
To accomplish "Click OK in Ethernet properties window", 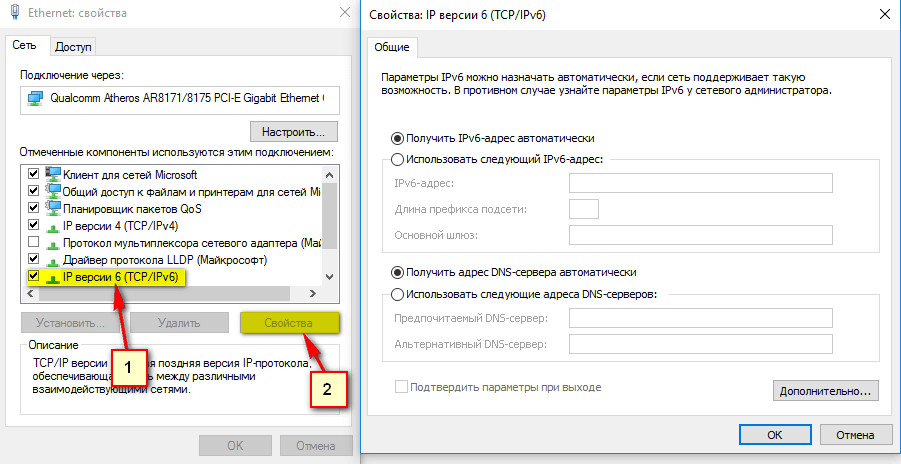I will pyautogui.click(x=235, y=446).
